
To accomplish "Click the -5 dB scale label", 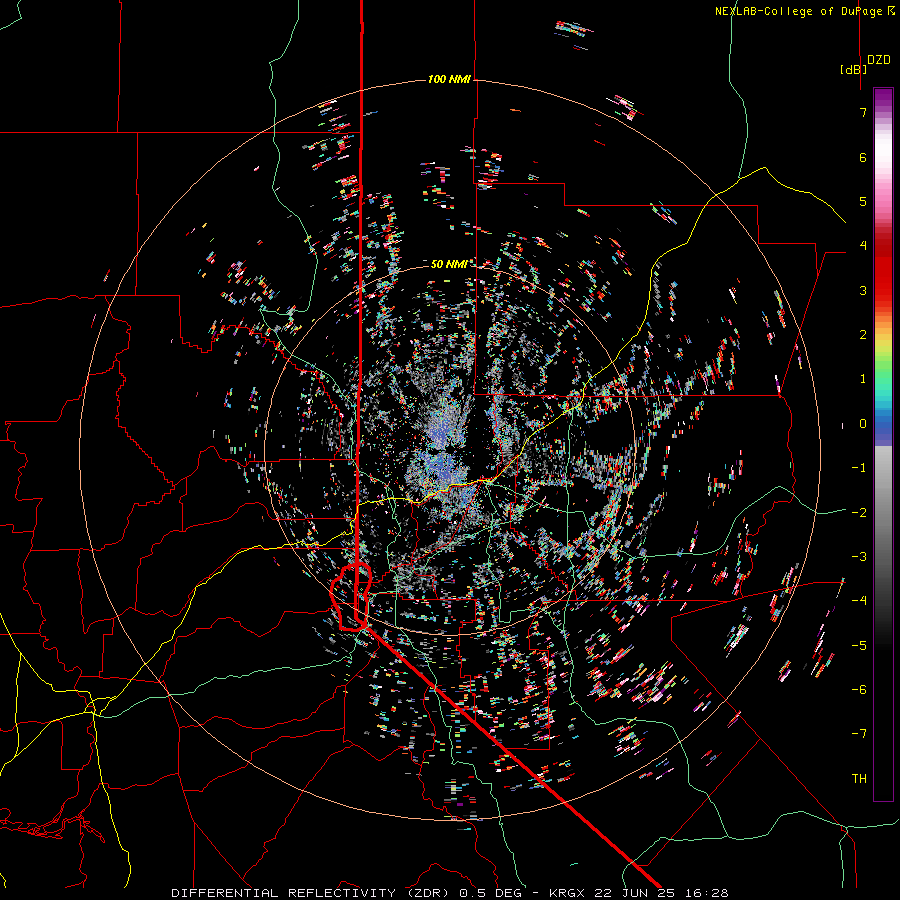I will click(x=859, y=645).
